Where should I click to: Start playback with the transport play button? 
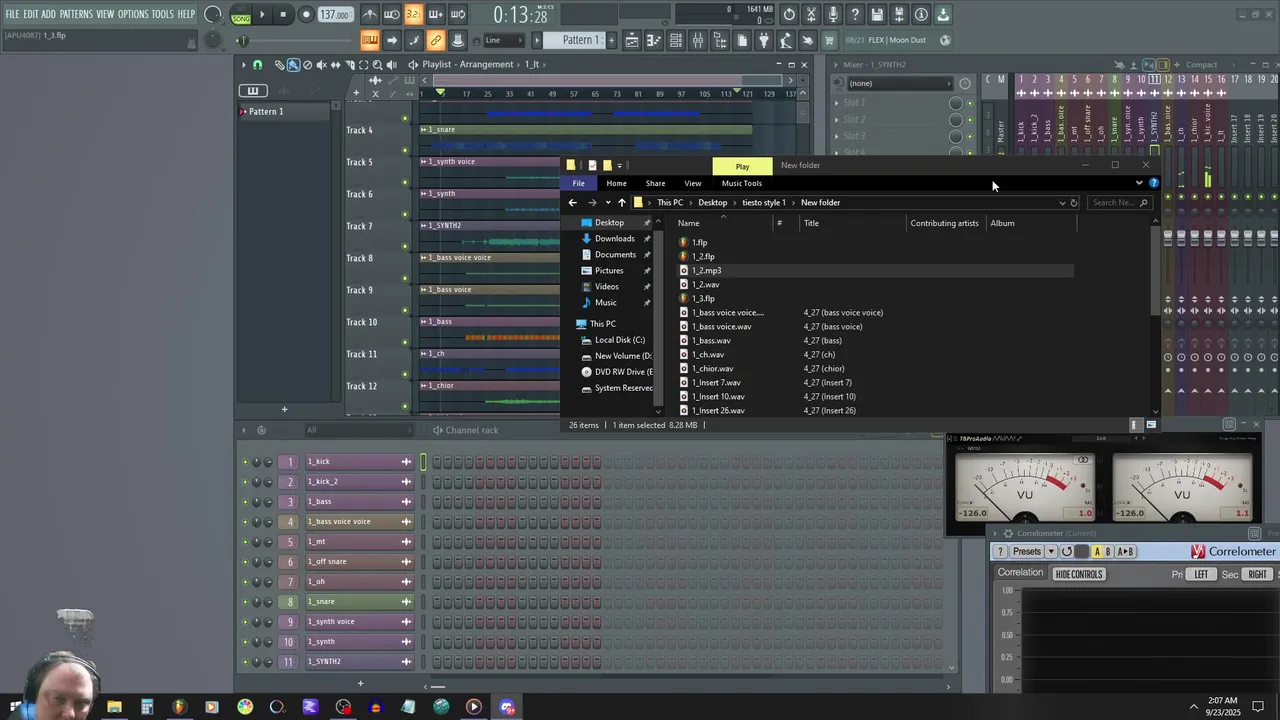[x=262, y=15]
